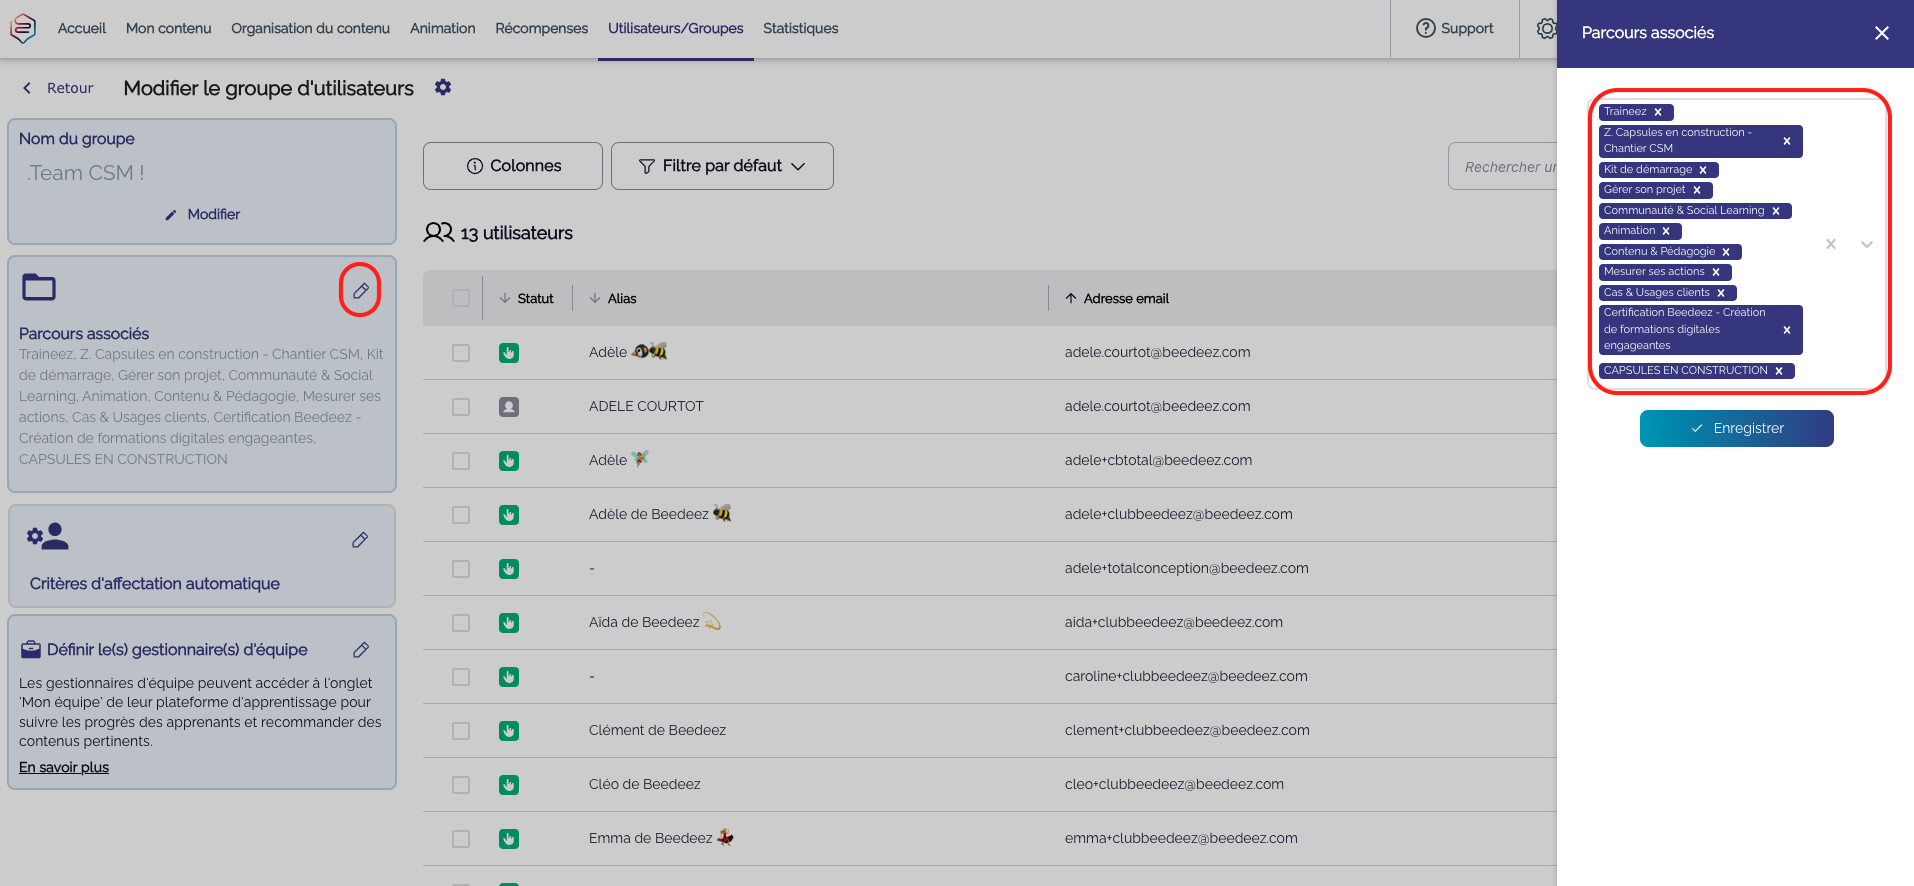
Task: Sort the table by Adresse email column
Action: click(1125, 298)
